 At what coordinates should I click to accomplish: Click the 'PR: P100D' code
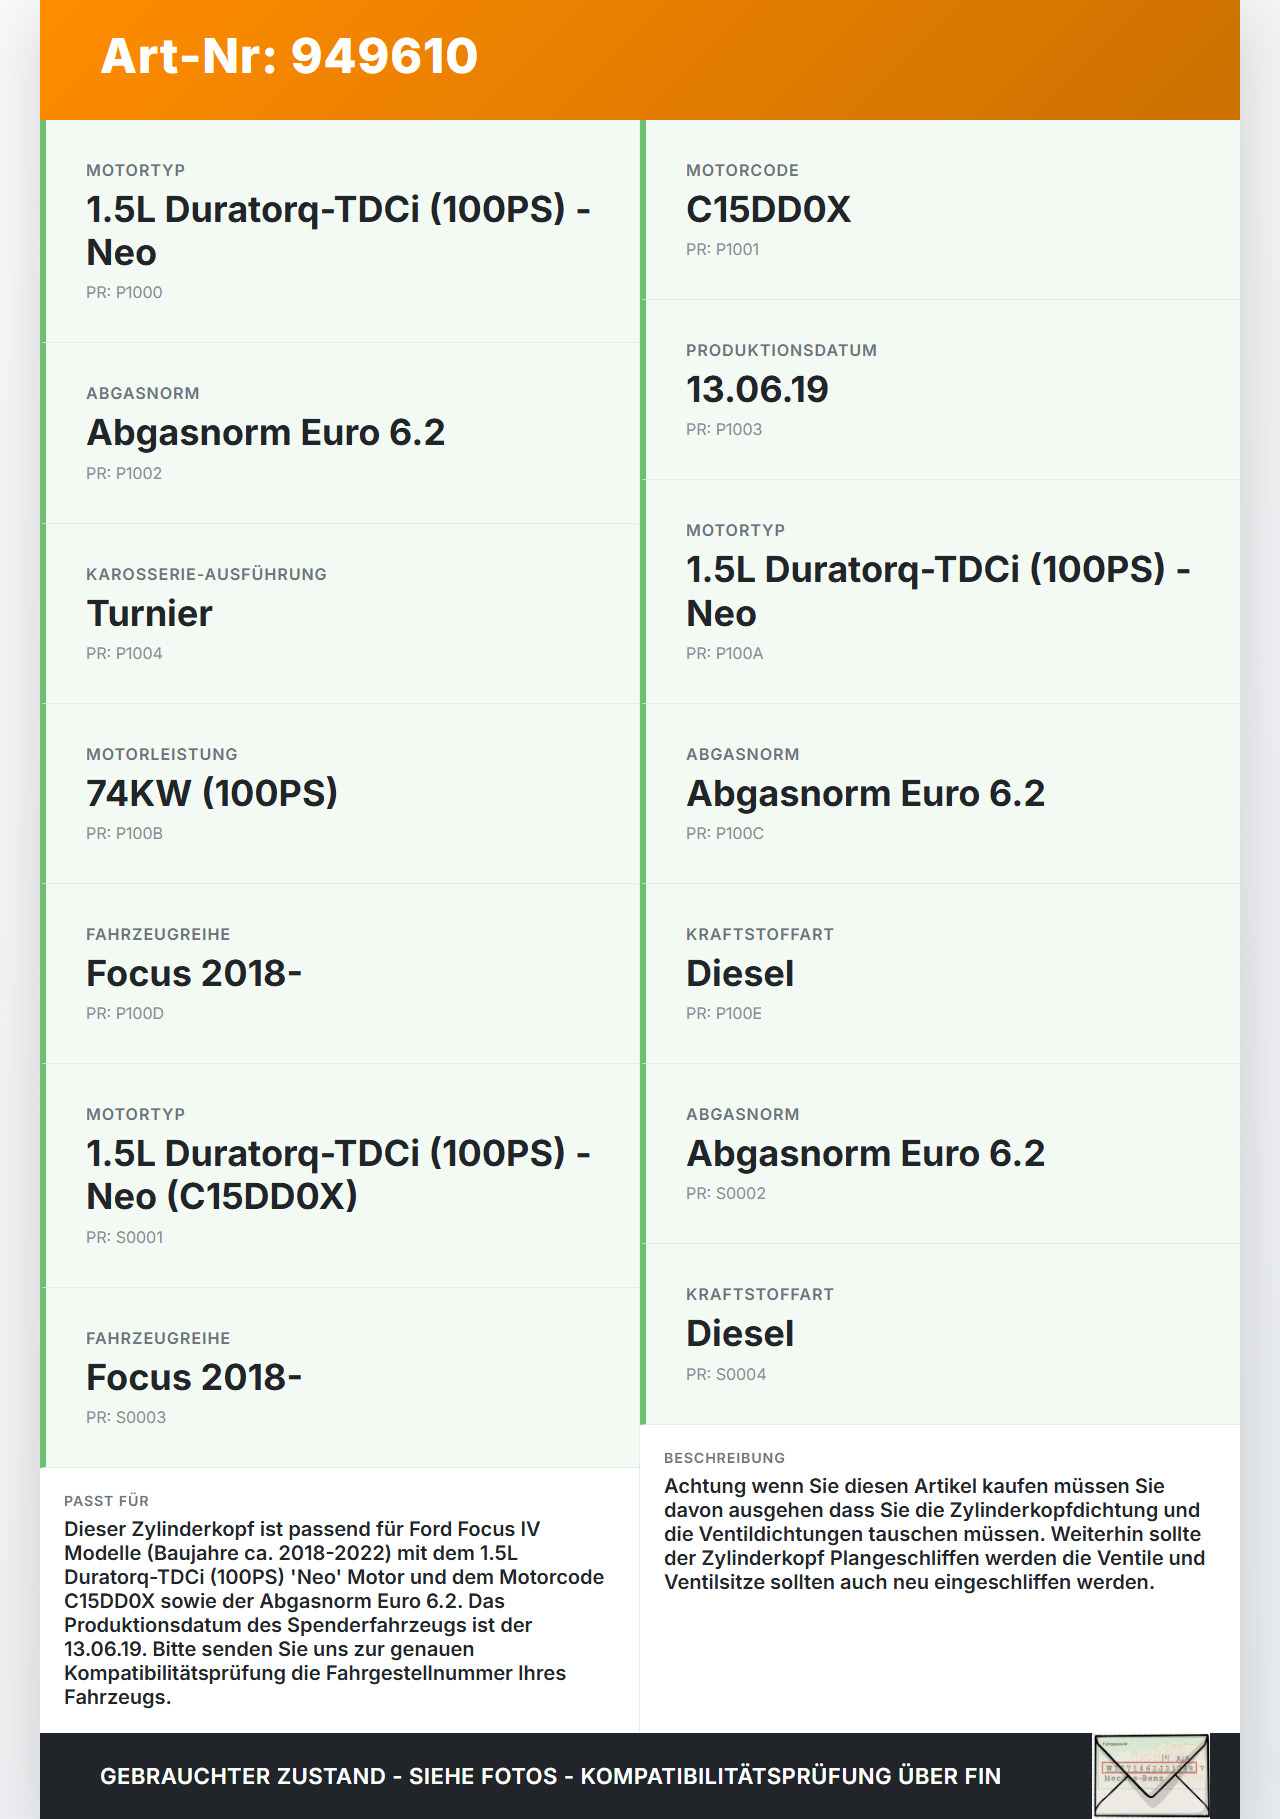click(x=125, y=1013)
